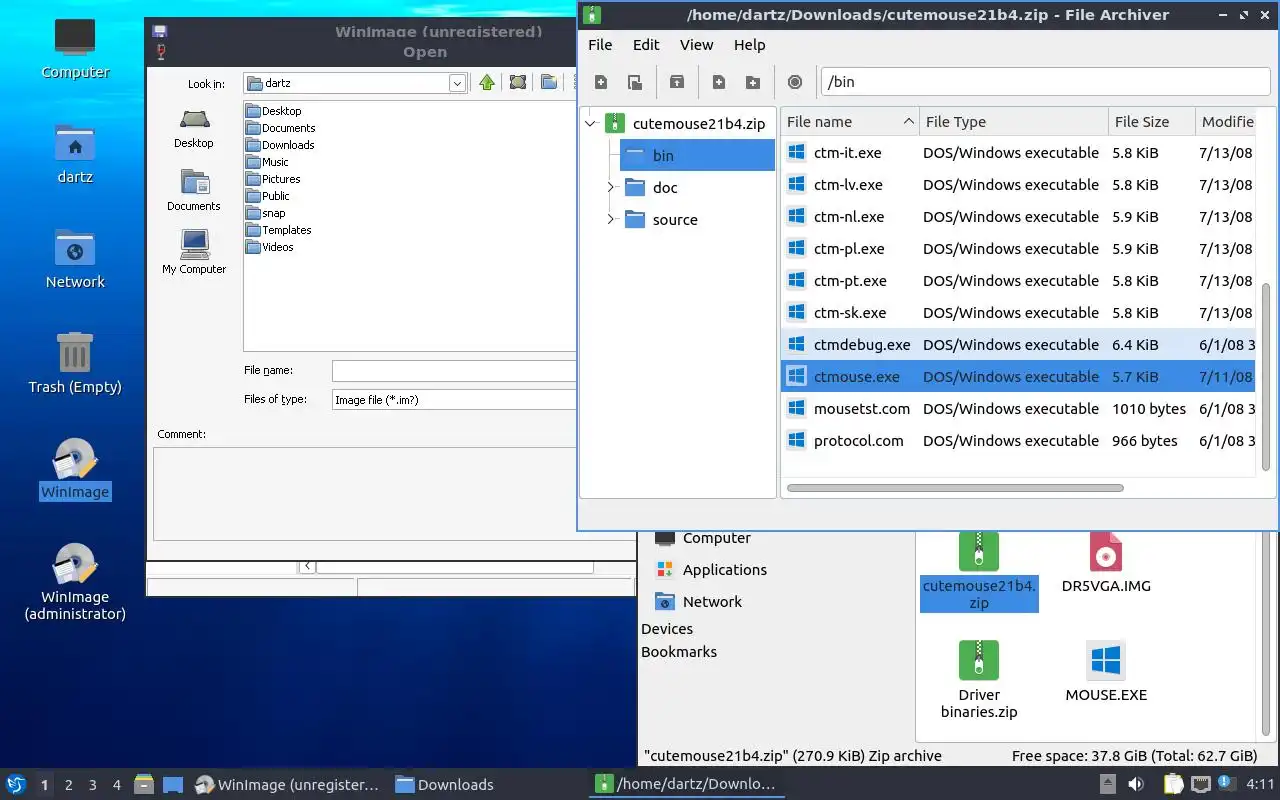Click Create New Folder icon in Open dialog
Image resolution: width=1280 pixels, height=800 pixels.
[549, 83]
